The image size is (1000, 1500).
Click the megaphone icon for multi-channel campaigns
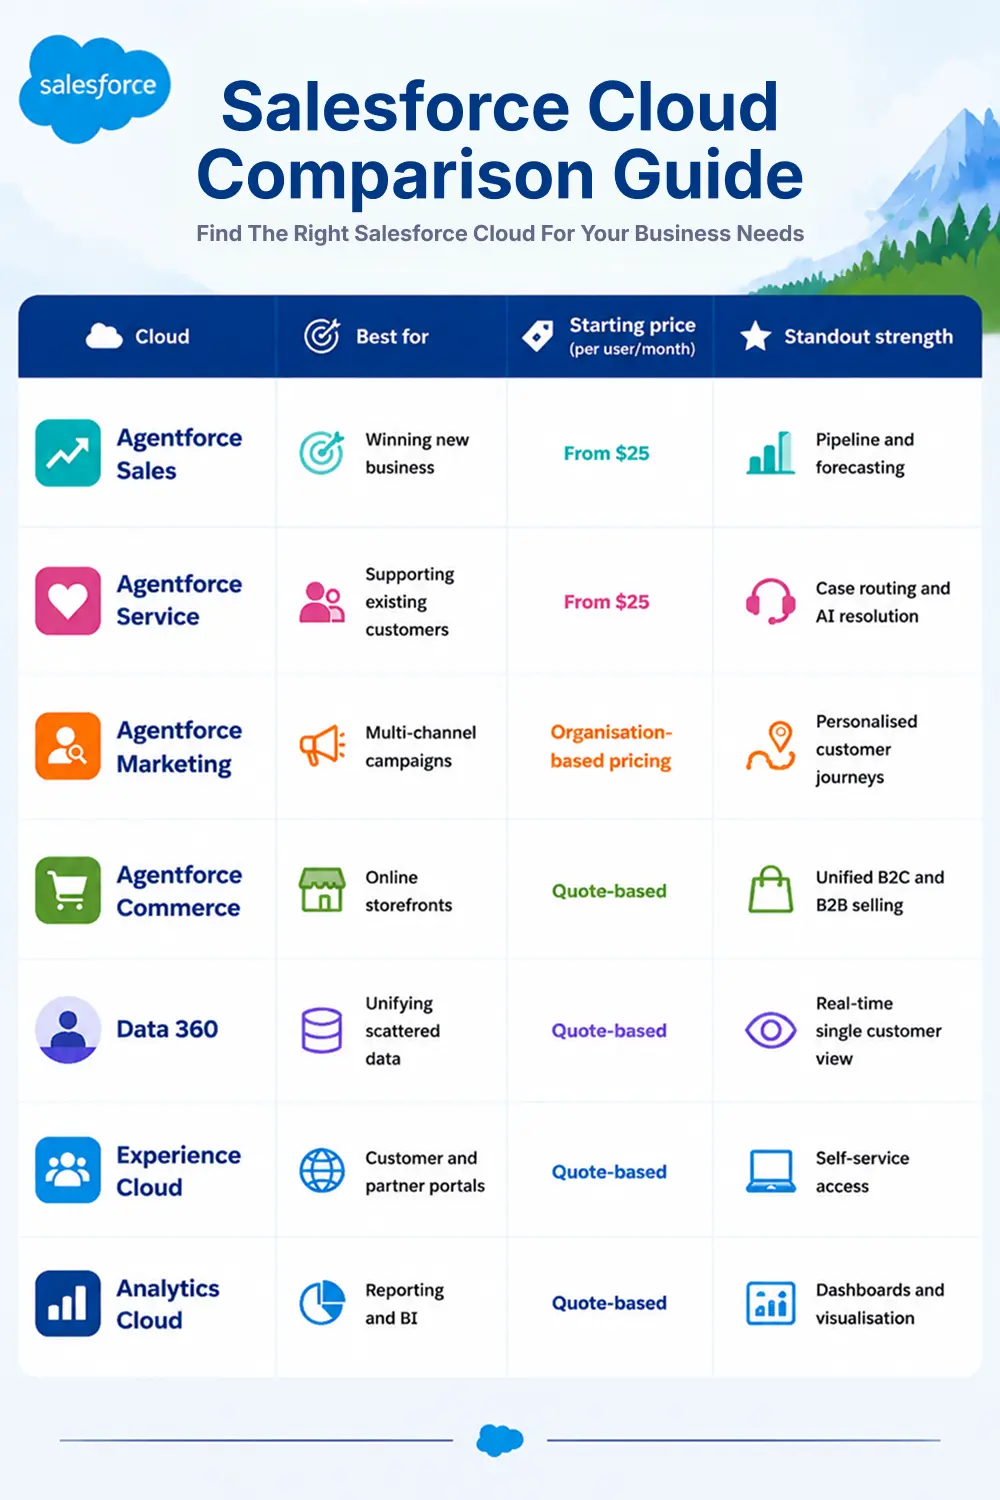[323, 746]
